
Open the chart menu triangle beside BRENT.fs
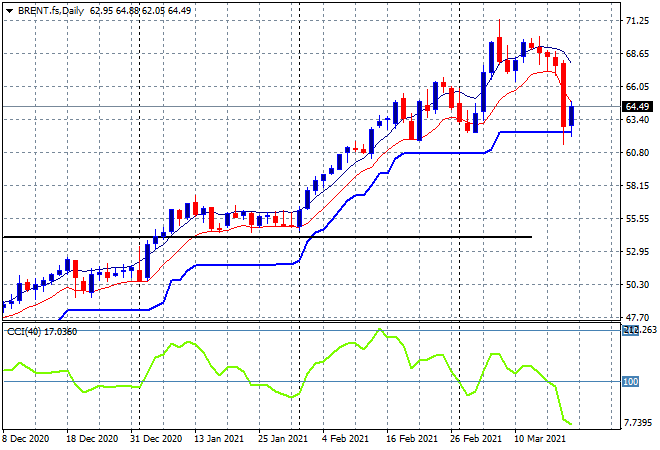pyautogui.click(x=9, y=11)
